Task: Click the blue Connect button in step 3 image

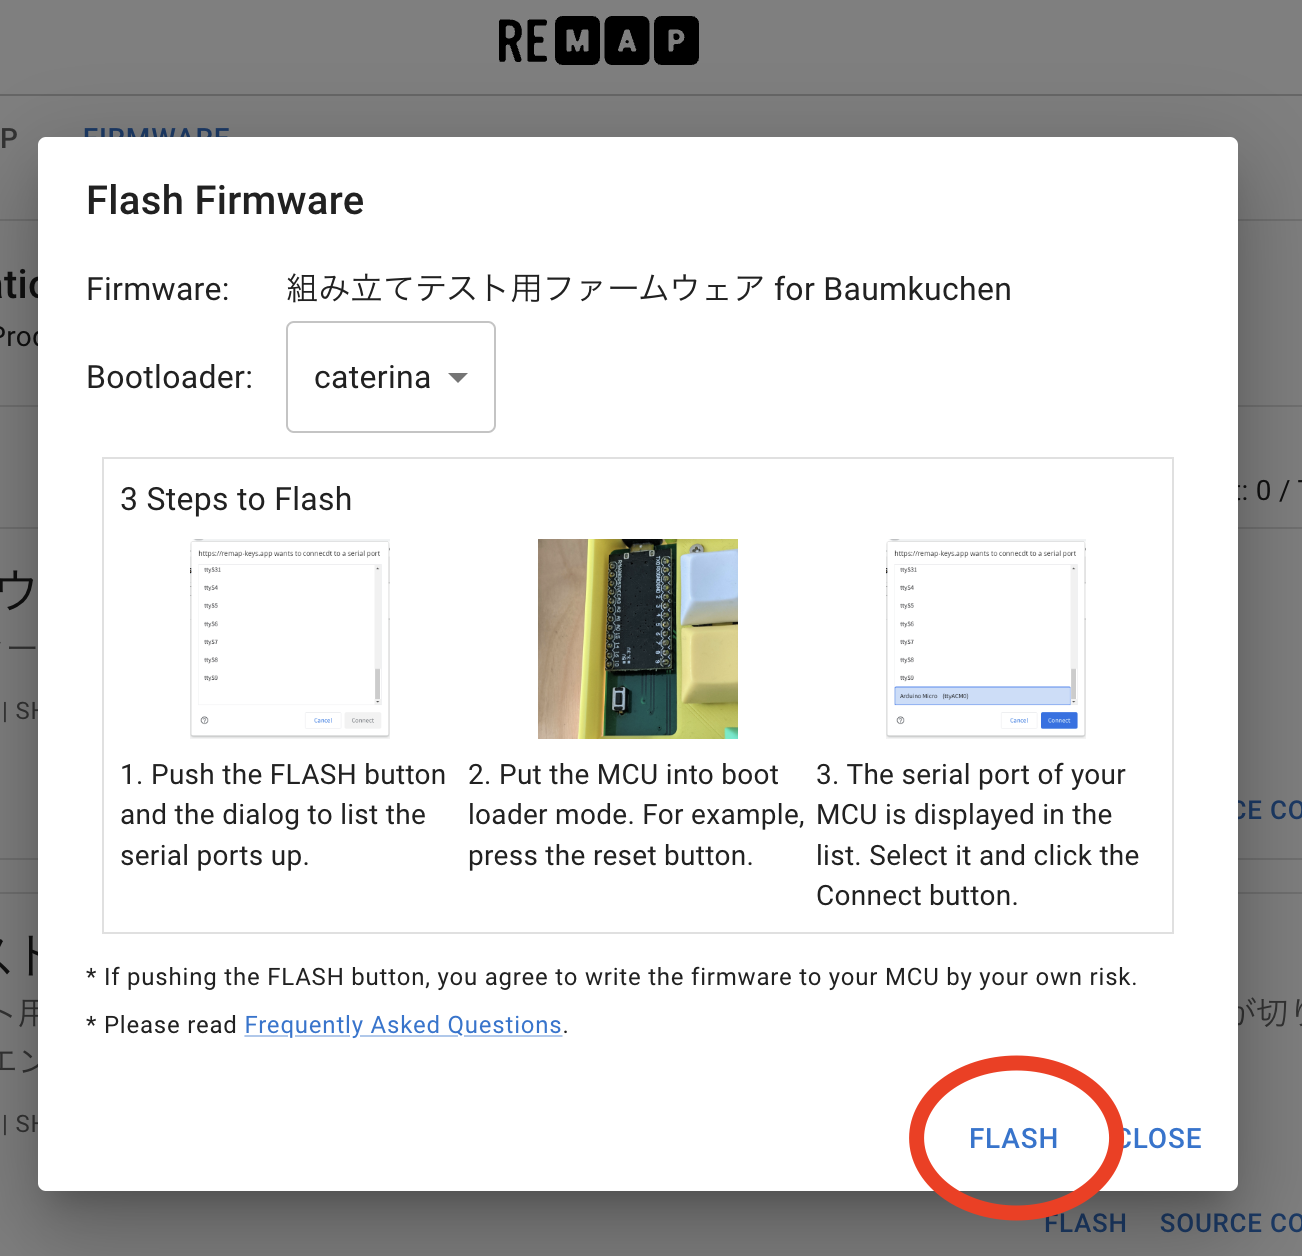Action: 1058,720
